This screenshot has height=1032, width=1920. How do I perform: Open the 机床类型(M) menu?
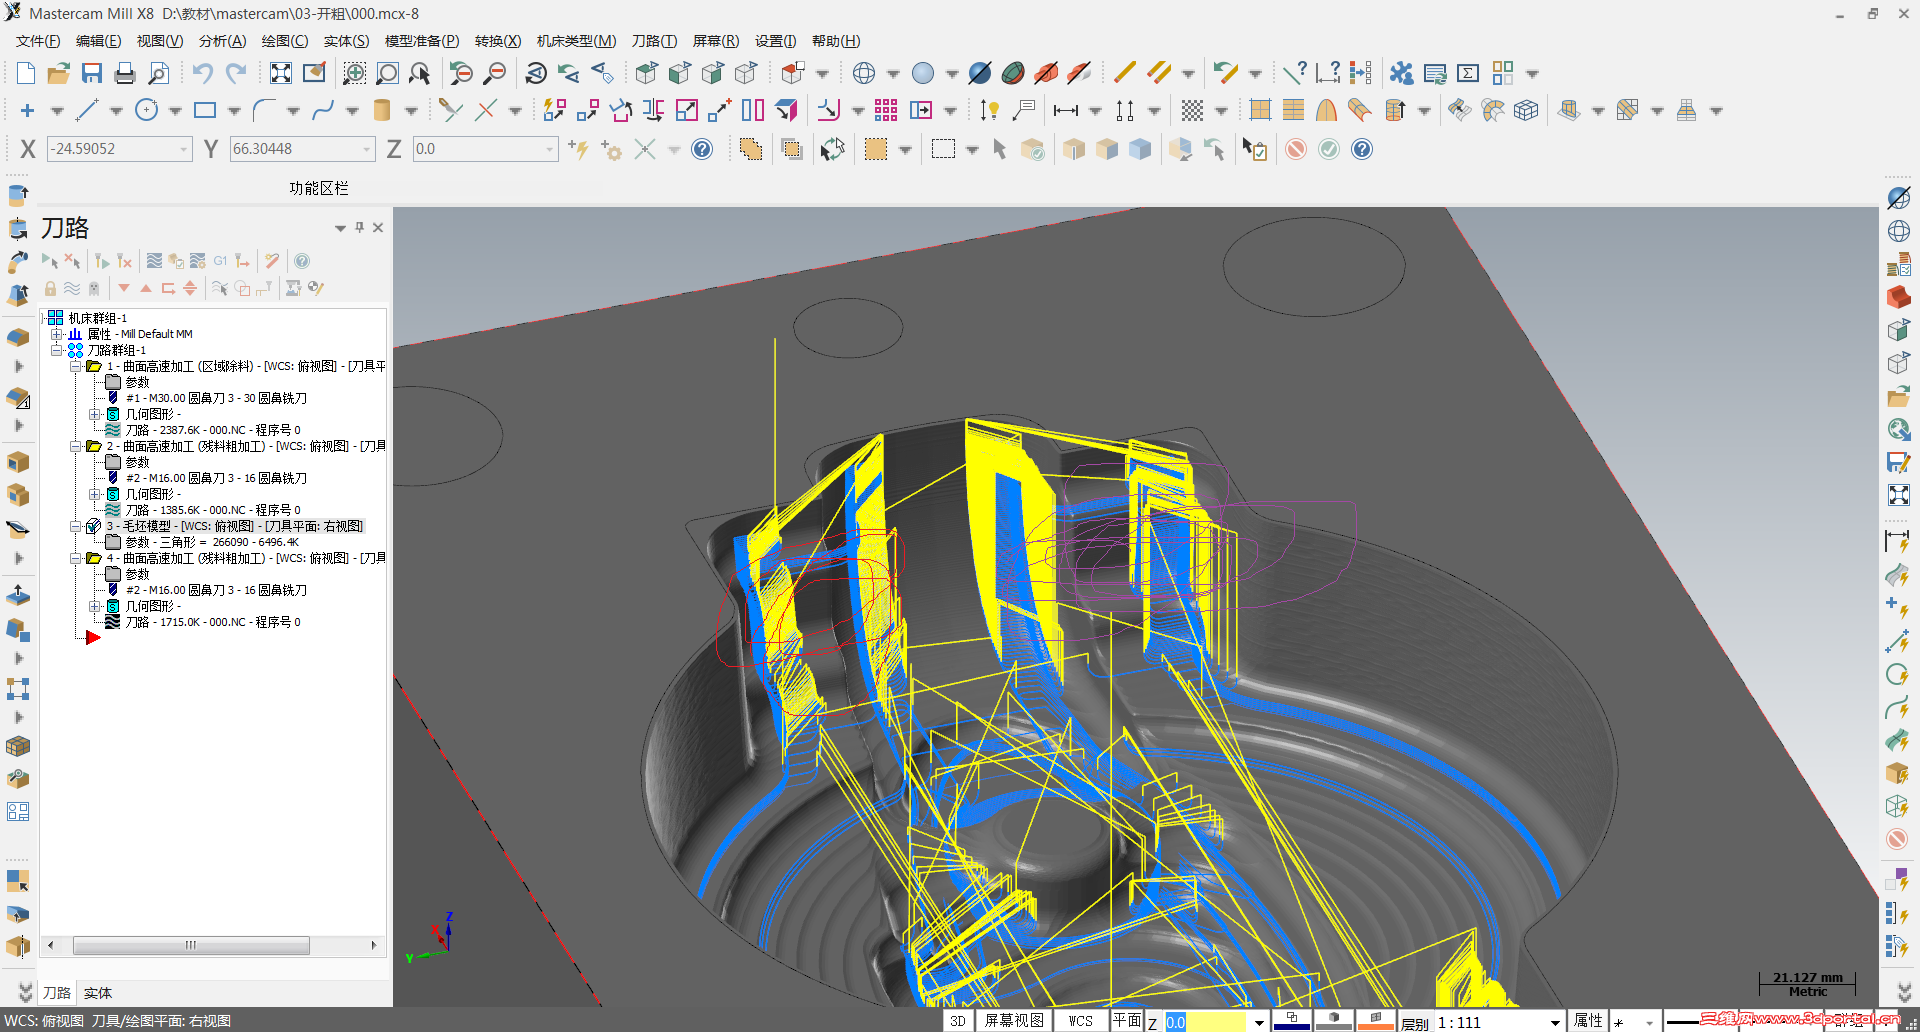coord(576,41)
